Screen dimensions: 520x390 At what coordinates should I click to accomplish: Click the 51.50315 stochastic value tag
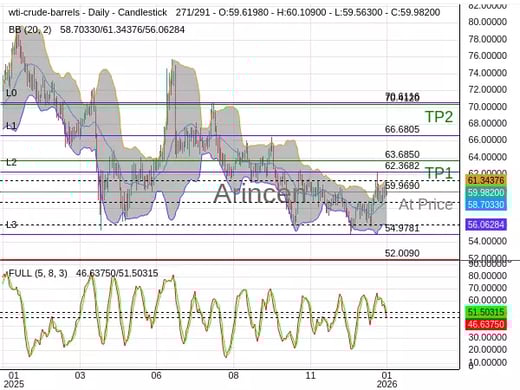486,312
